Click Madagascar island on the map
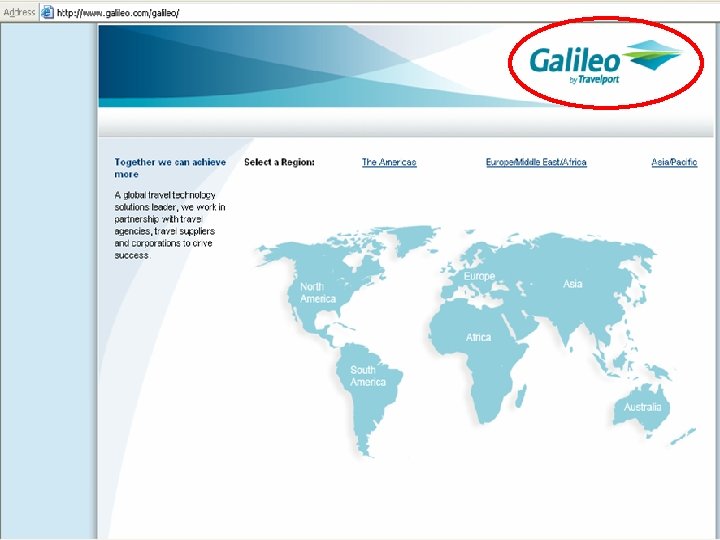This screenshot has width=720, height=540. (521, 396)
